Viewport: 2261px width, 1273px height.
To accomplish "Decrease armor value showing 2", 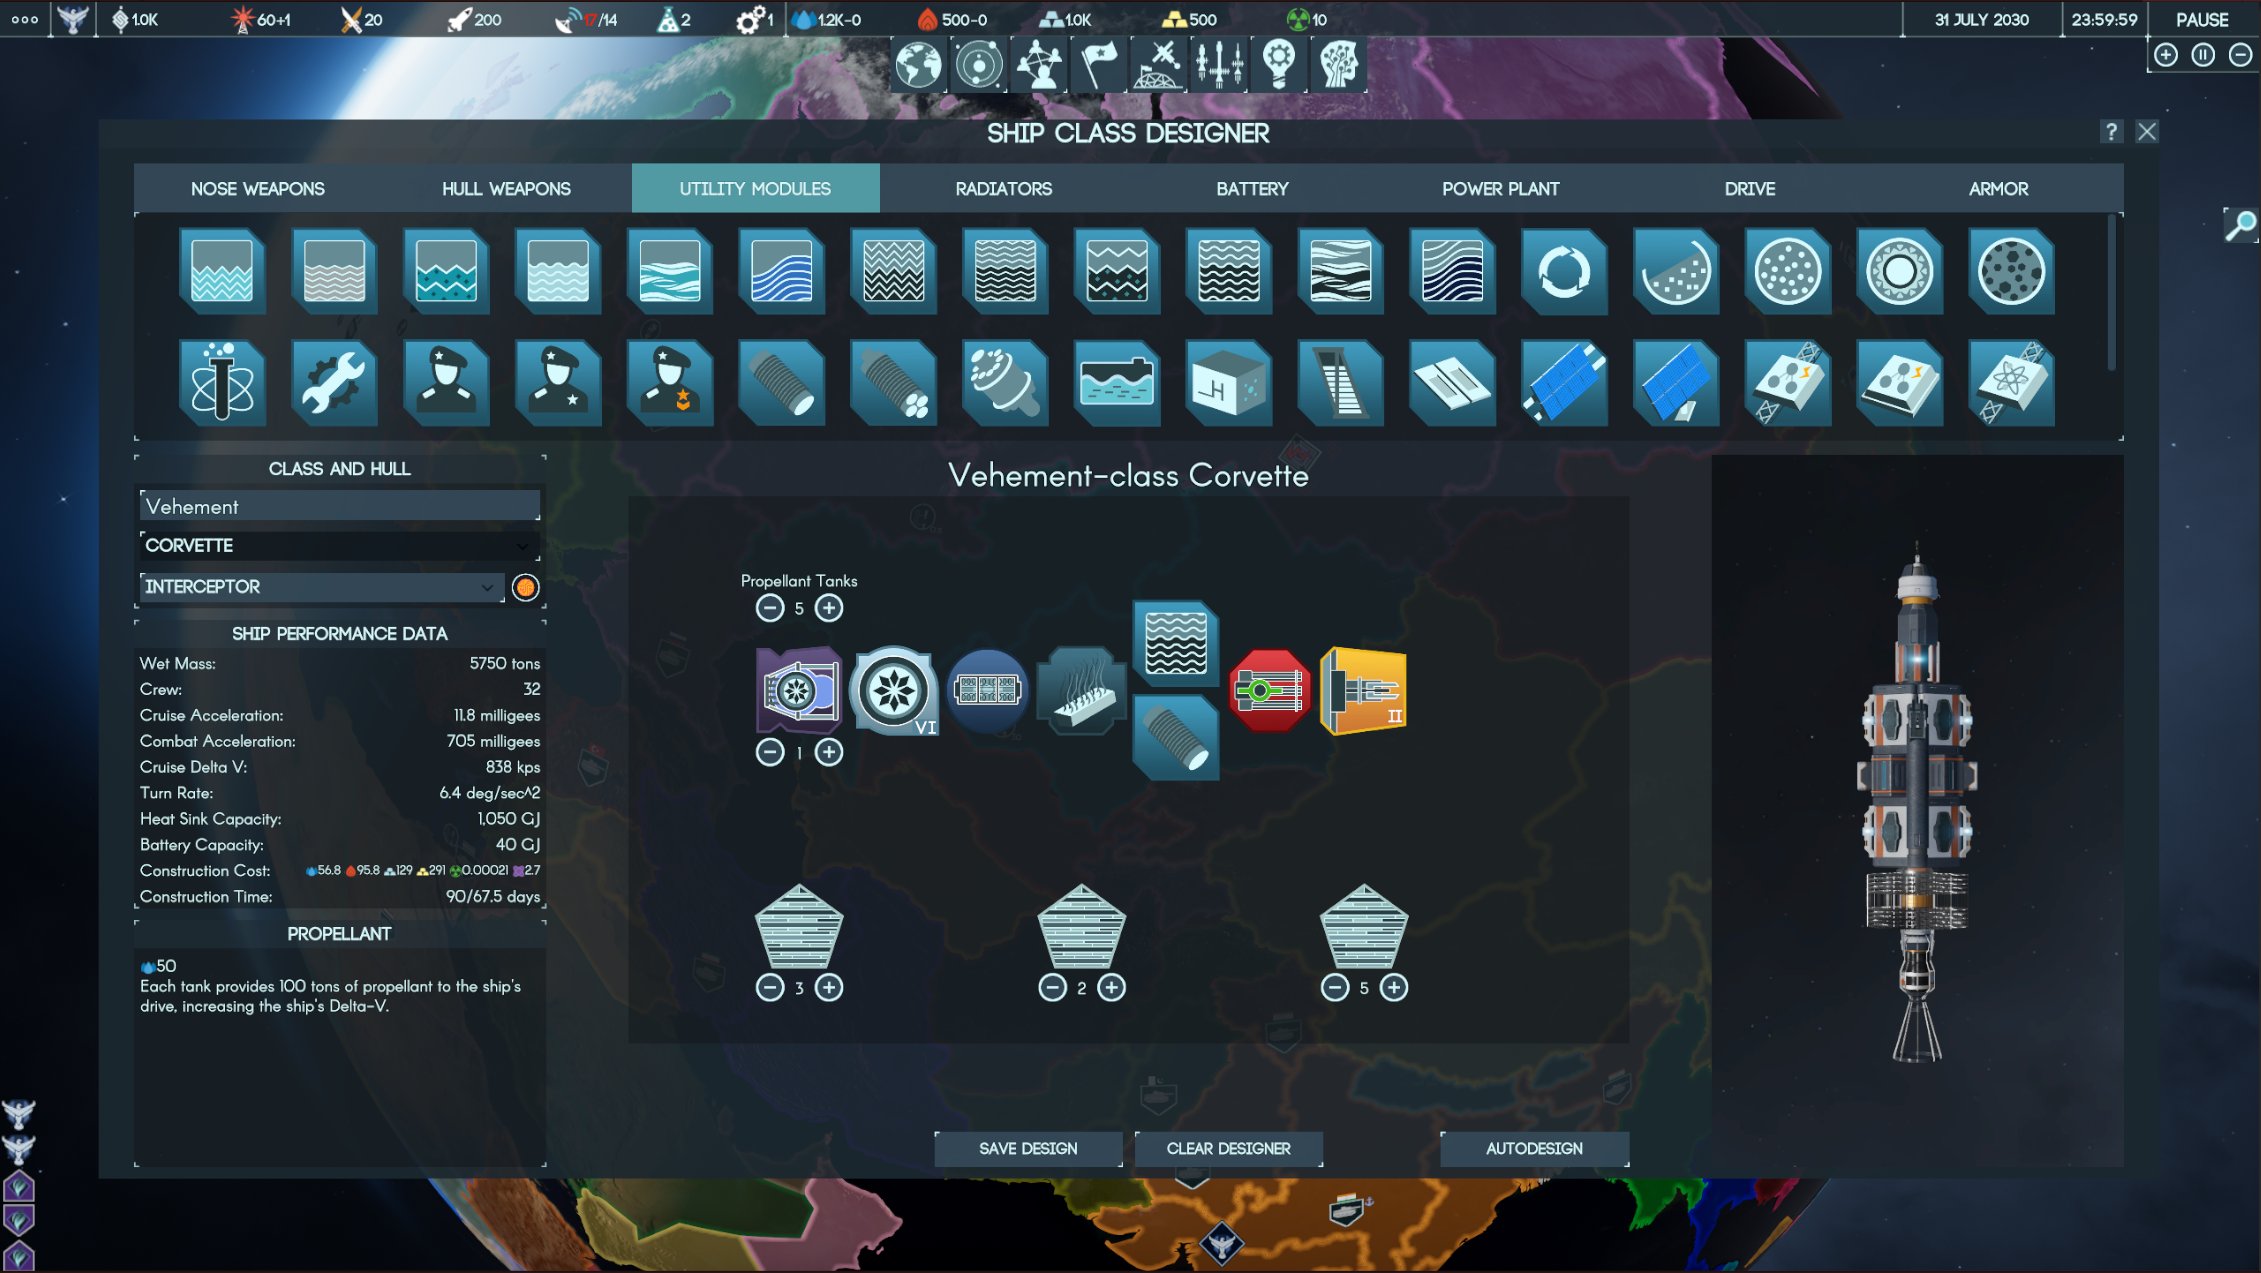I will point(1053,988).
